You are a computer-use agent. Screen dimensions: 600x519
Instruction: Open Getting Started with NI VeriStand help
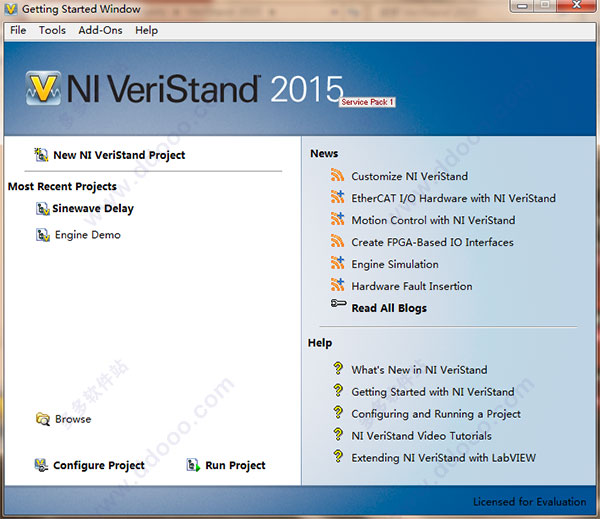point(433,392)
